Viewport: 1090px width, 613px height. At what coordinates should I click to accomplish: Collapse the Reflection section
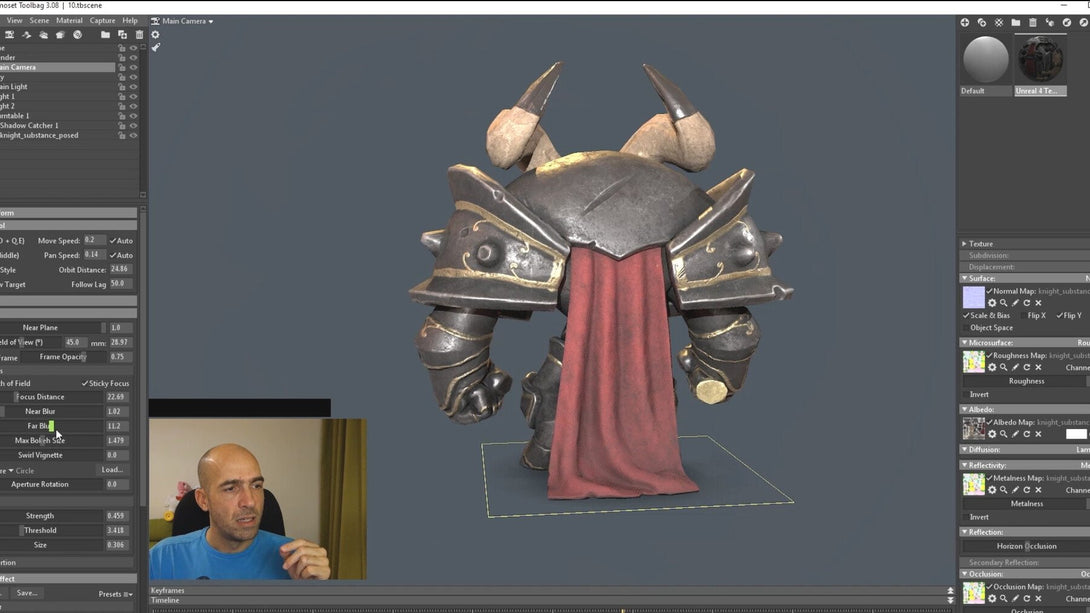964,532
